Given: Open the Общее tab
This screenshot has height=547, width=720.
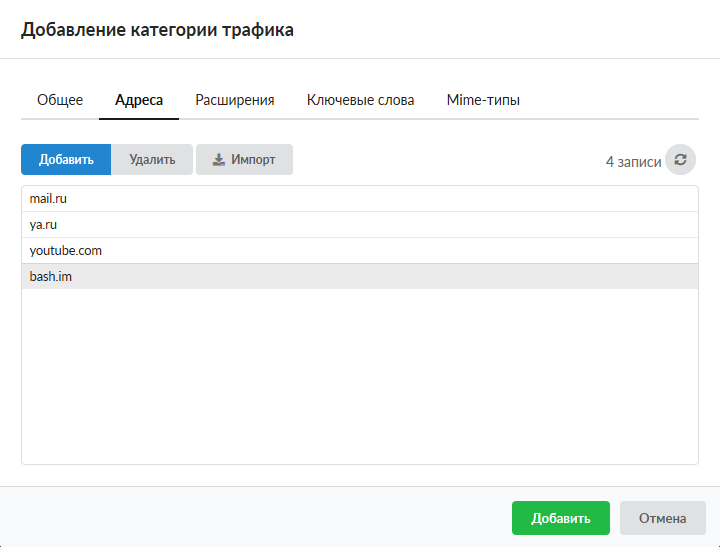Looking at the screenshot, I should tap(60, 100).
